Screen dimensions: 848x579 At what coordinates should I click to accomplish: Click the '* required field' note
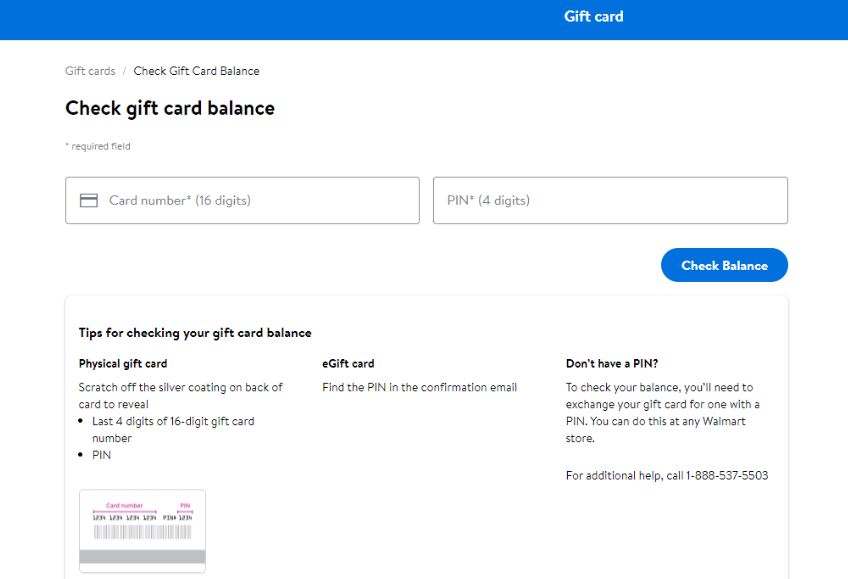(x=98, y=147)
